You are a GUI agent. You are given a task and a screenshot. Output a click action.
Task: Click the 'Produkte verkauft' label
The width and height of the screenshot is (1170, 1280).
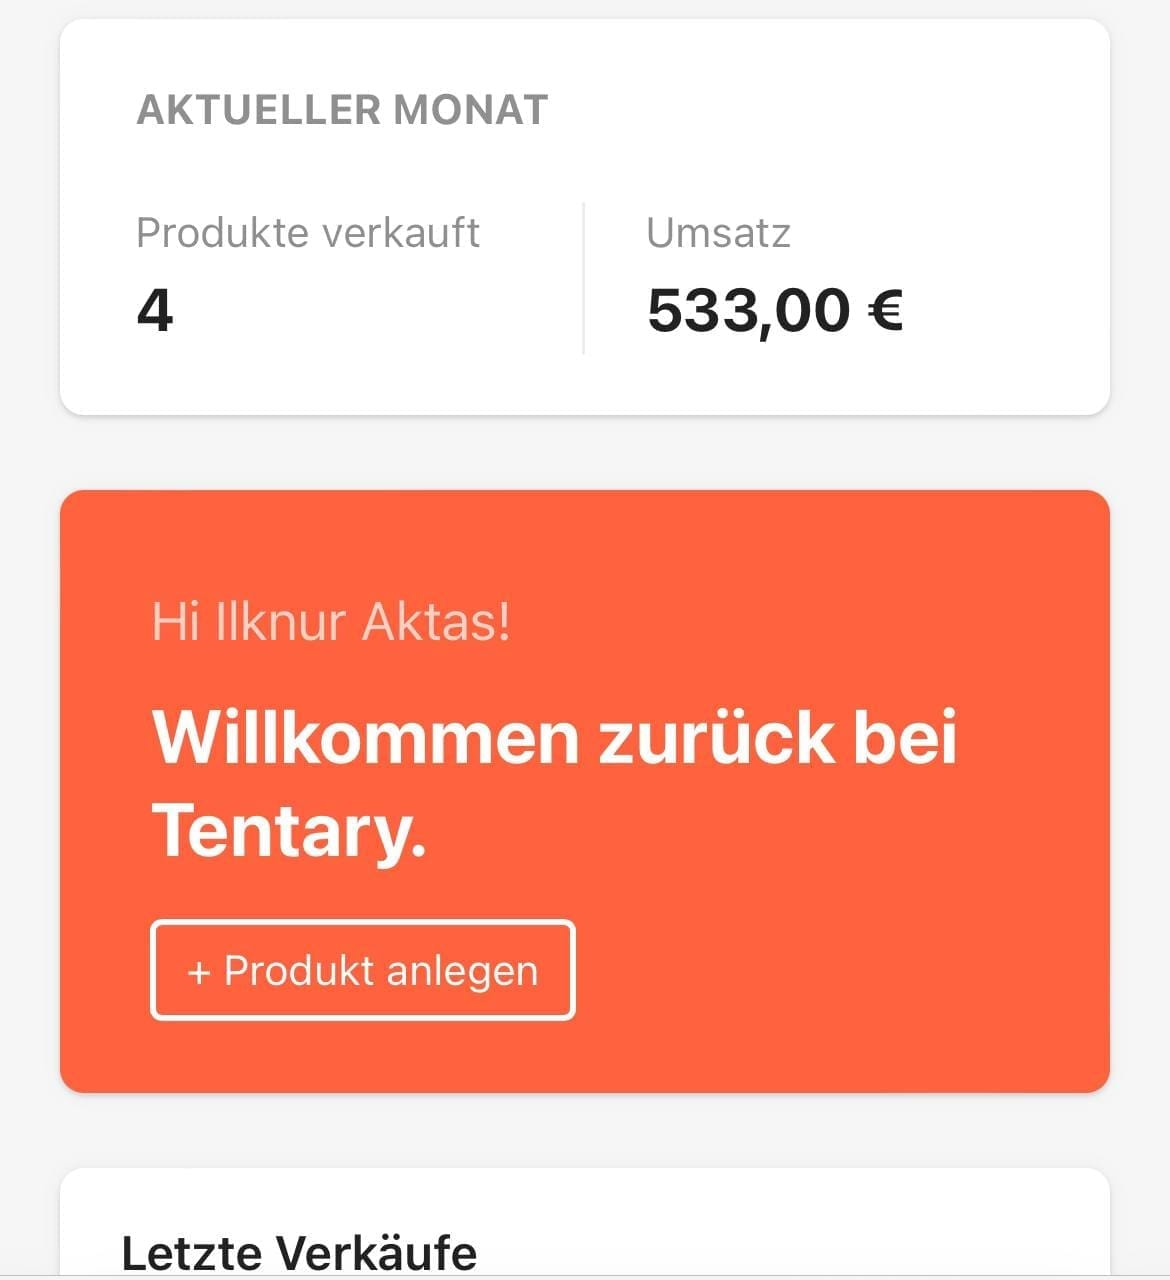[308, 233]
